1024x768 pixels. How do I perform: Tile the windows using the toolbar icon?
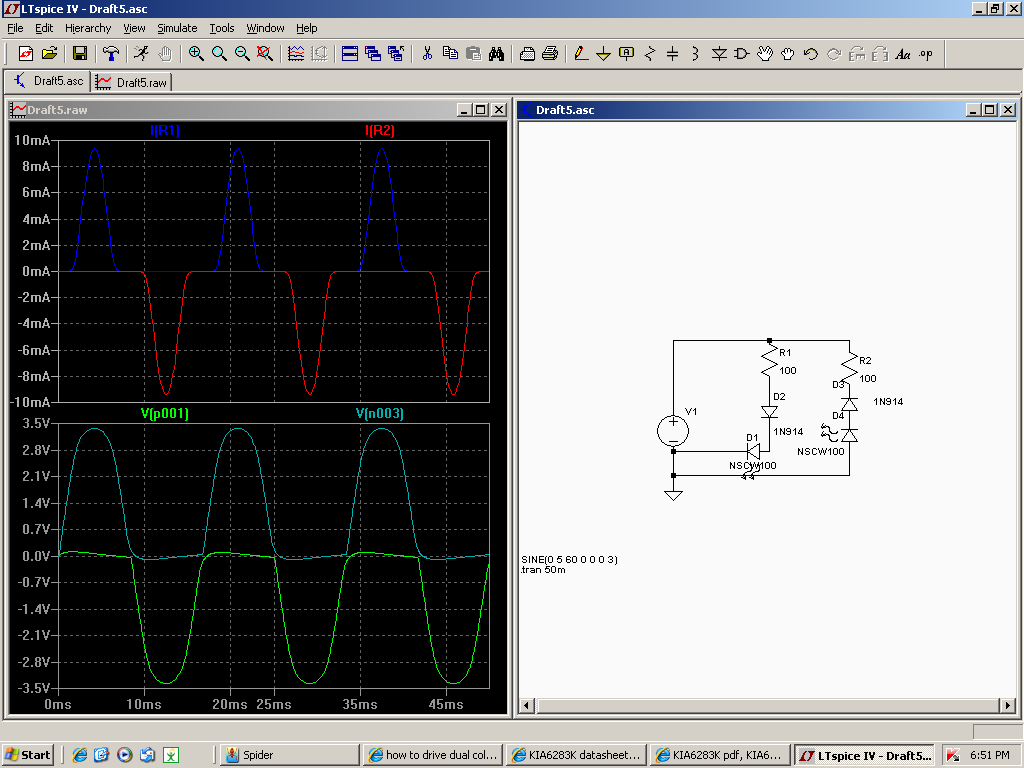[x=350, y=54]
